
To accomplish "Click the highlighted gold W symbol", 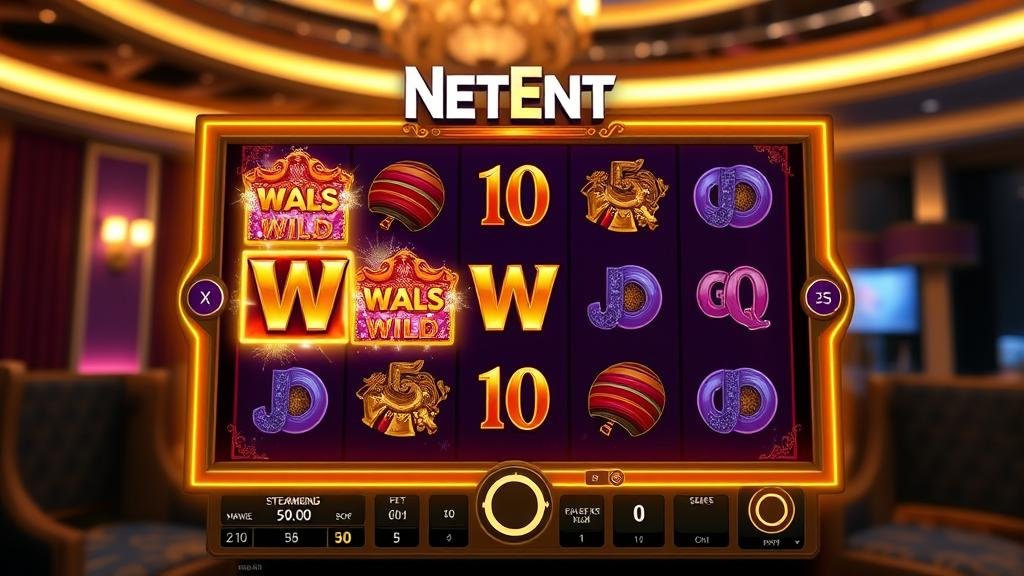I will point(296,297).
